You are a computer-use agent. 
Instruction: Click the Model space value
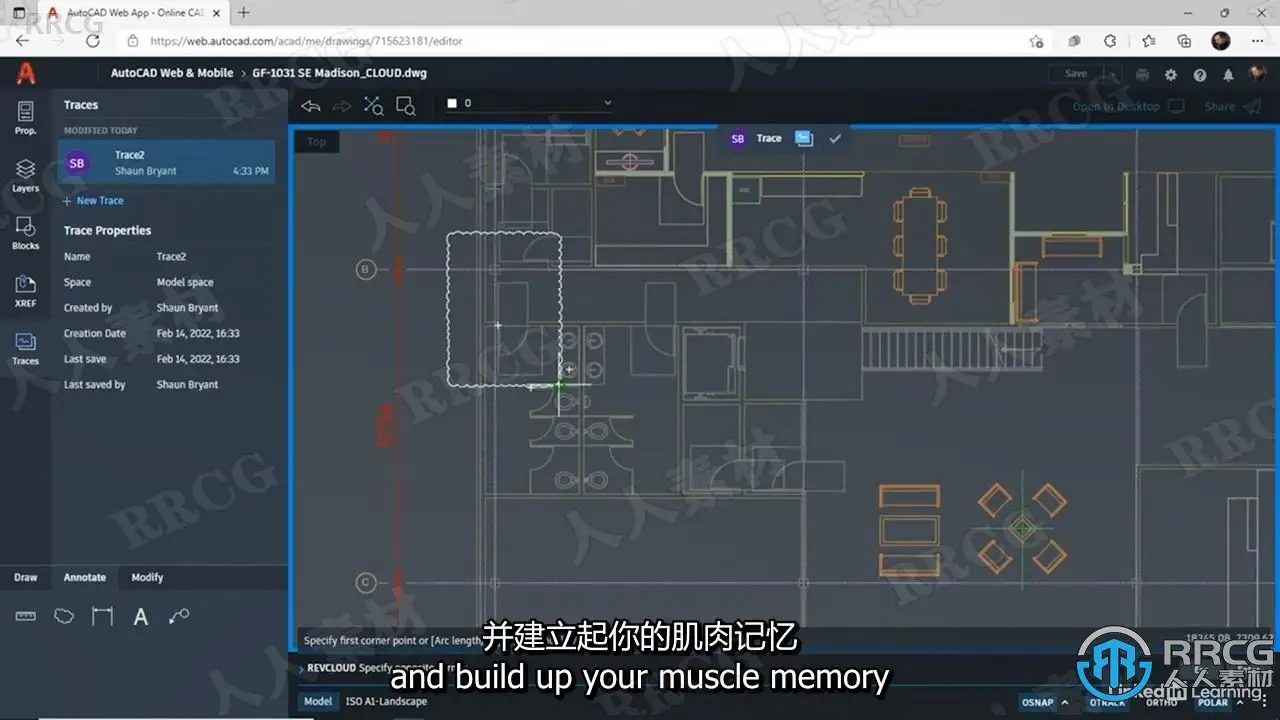(185, 283)
